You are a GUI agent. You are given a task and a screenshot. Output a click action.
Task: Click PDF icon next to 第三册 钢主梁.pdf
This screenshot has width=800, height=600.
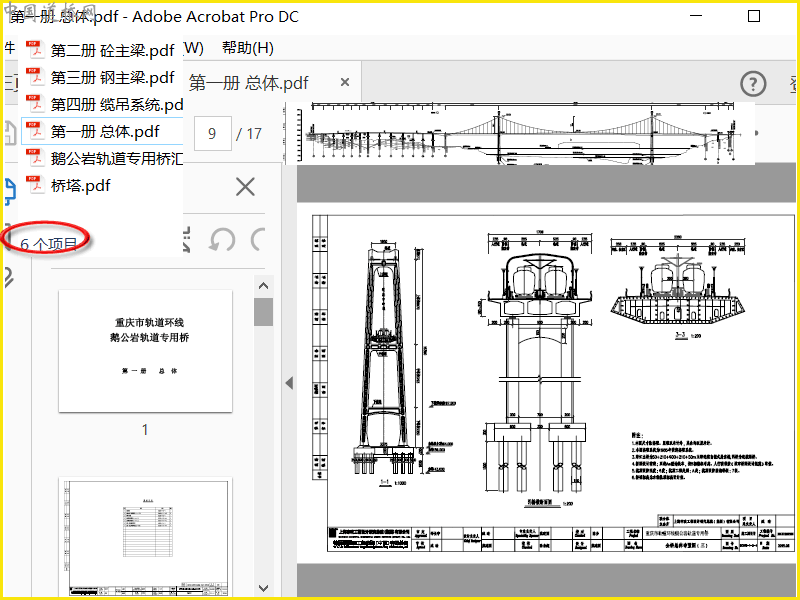tap(35, 77)
